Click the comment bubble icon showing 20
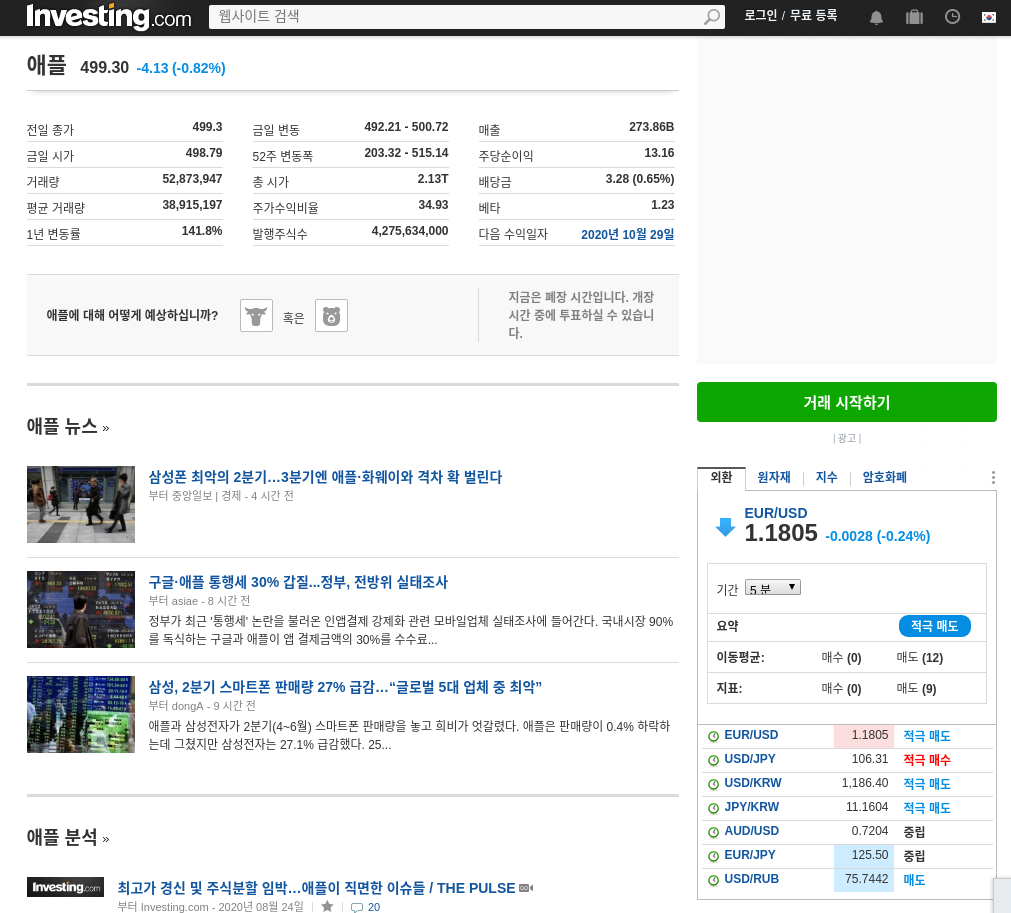 pos(357,907)
